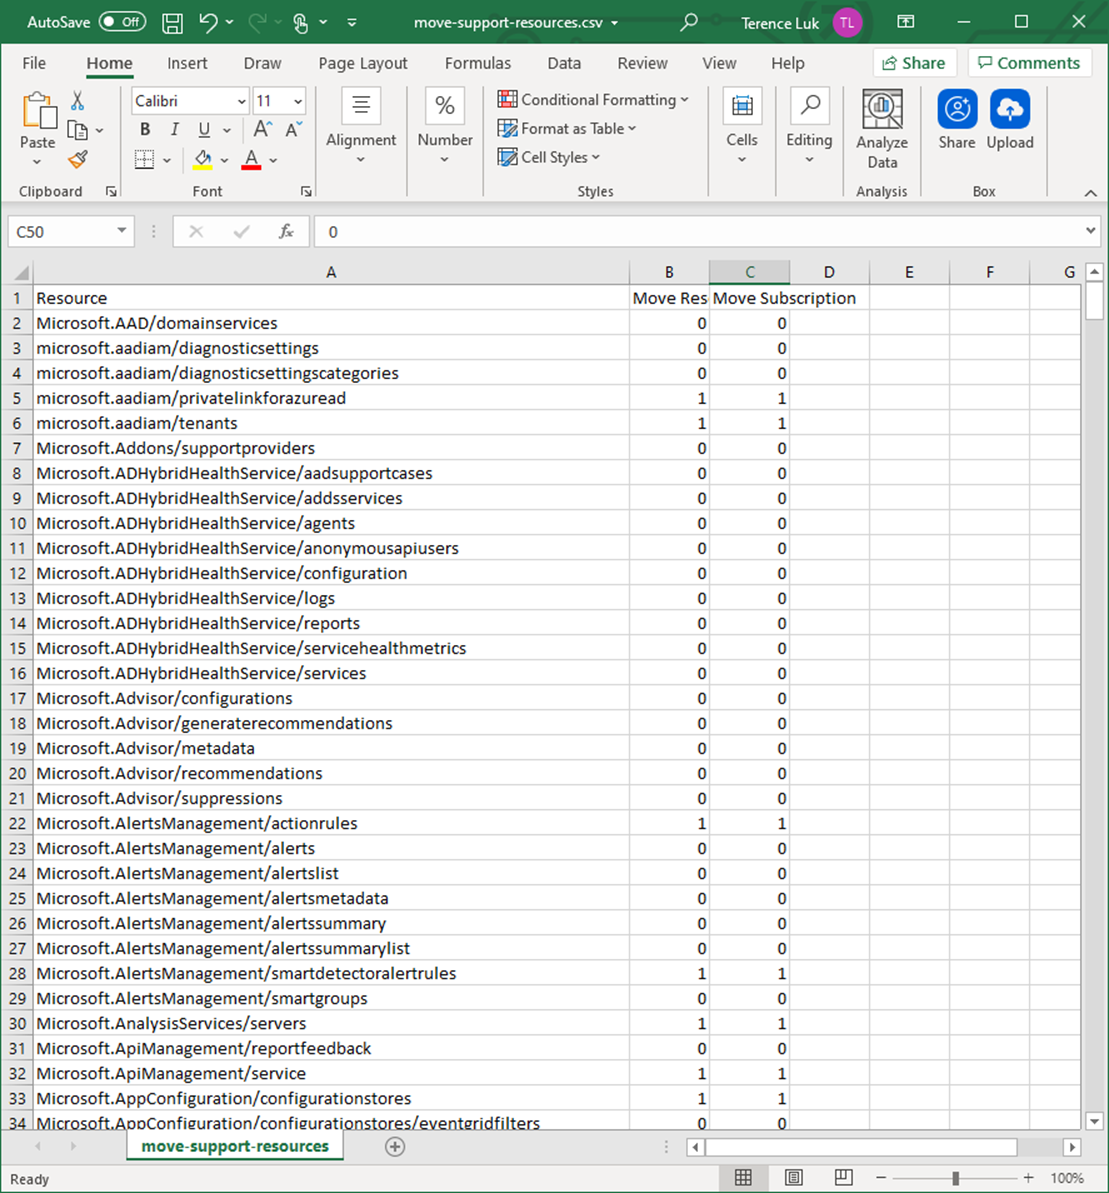1109x1193 pixels.
Task: Open the Cells group icon
Action: tap(742, 105)
